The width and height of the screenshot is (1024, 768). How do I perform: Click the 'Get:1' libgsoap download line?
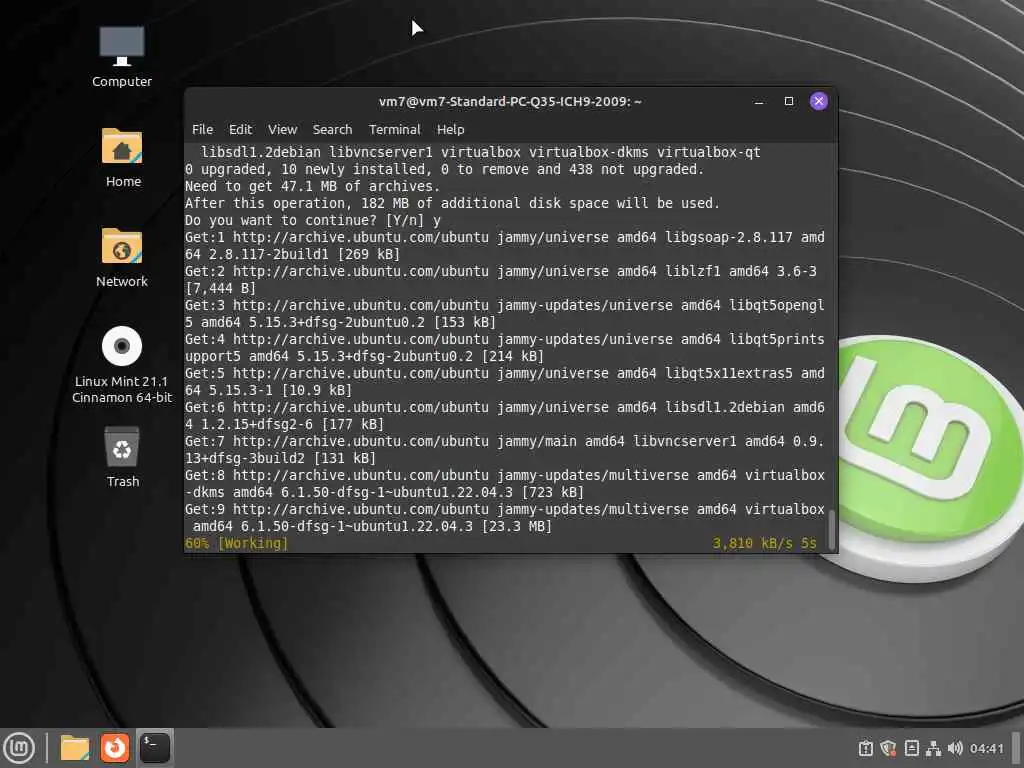[504, 246]
